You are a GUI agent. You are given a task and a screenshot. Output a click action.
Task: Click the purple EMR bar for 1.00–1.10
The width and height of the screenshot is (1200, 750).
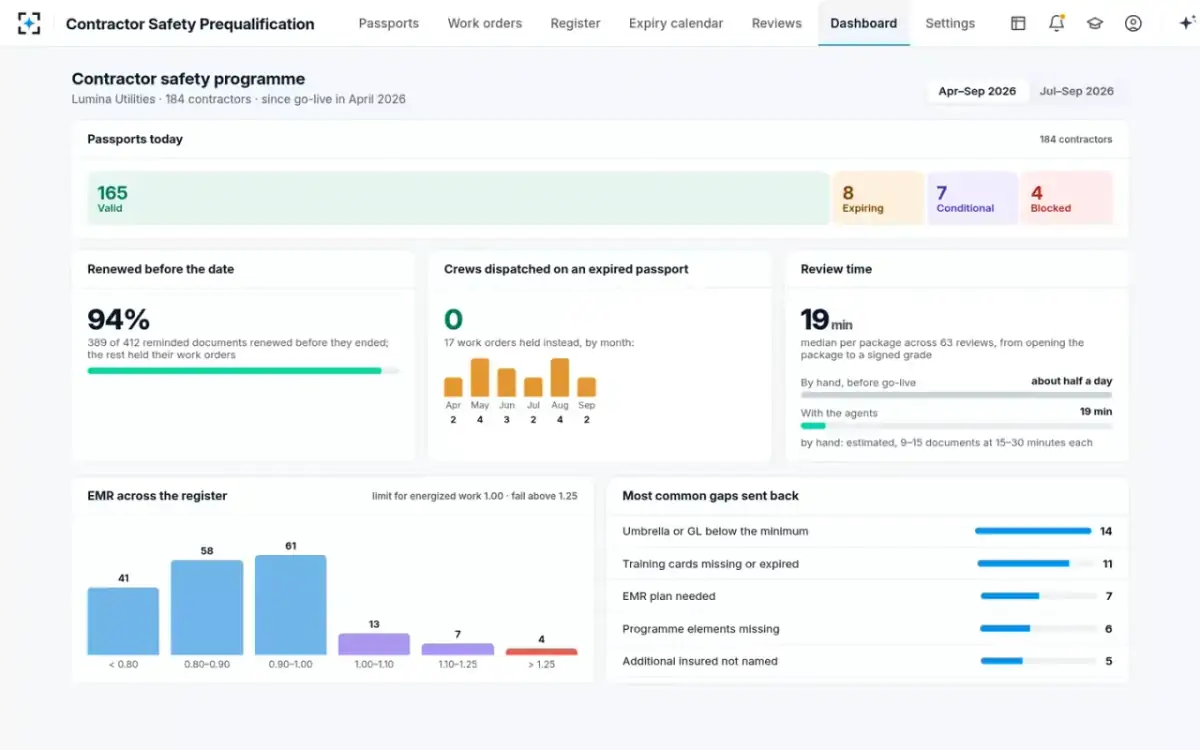(x=374, y=644)
